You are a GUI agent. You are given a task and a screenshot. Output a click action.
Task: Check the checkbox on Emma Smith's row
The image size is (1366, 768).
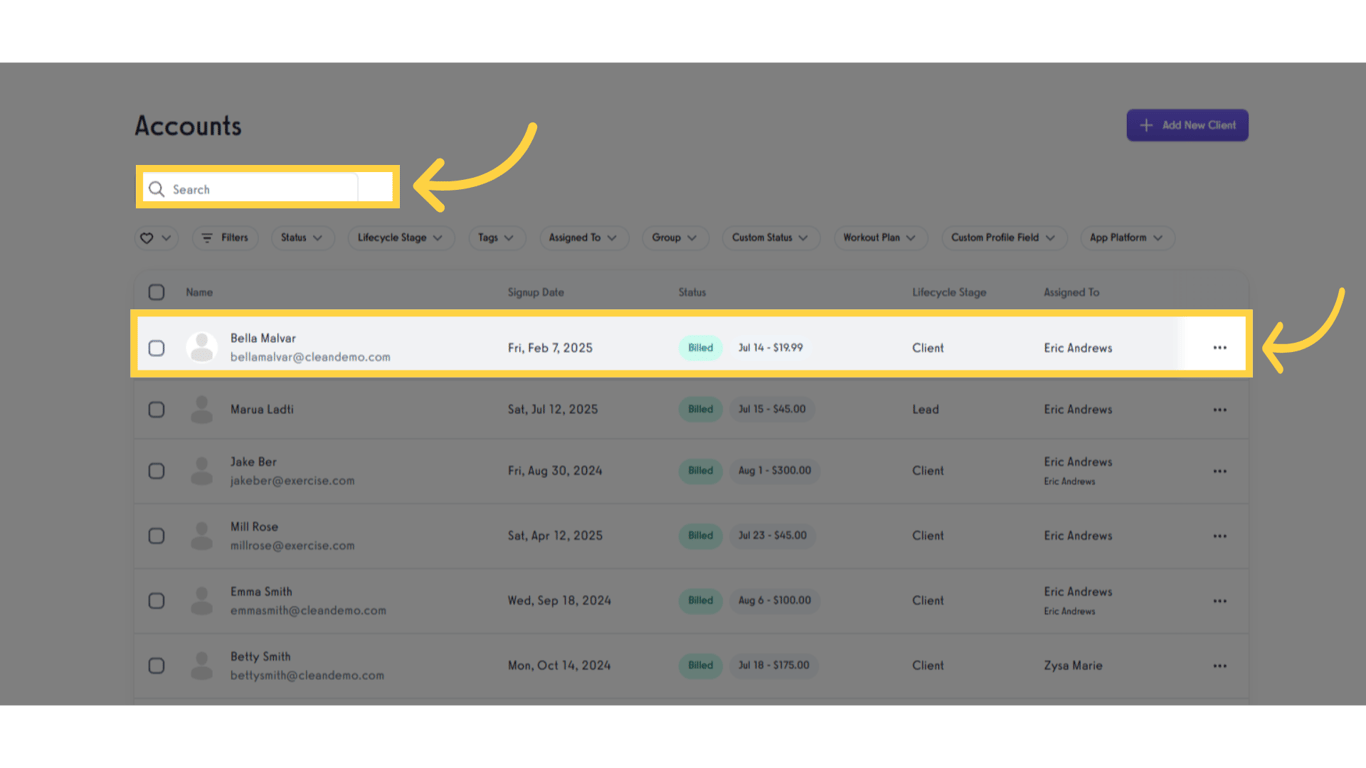pos(156,600)
